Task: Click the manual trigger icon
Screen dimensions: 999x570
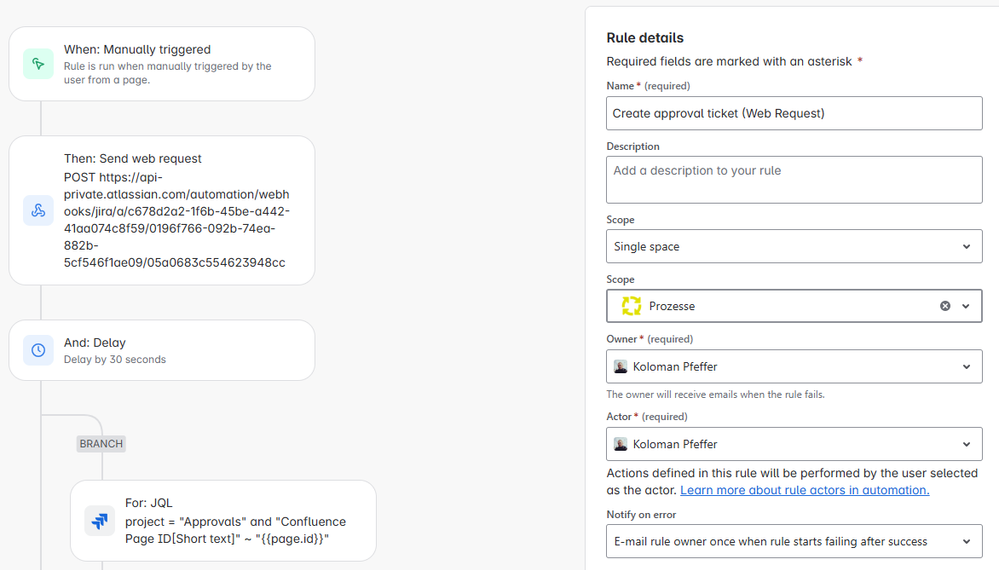Action: 38,64
